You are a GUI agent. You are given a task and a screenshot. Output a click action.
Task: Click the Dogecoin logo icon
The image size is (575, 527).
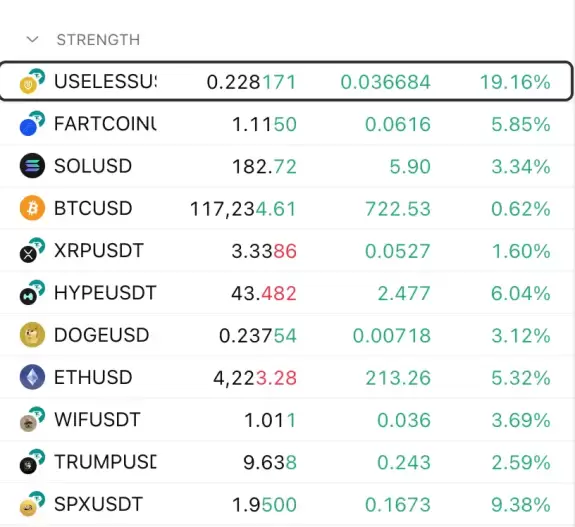point(32,335)
